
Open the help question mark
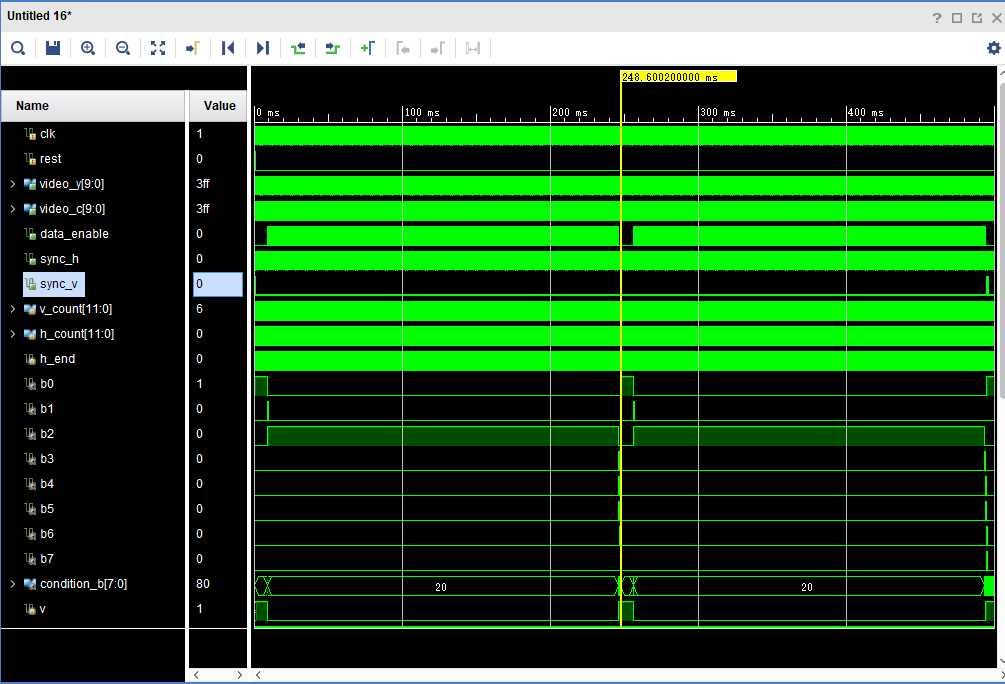coord(937,18)
